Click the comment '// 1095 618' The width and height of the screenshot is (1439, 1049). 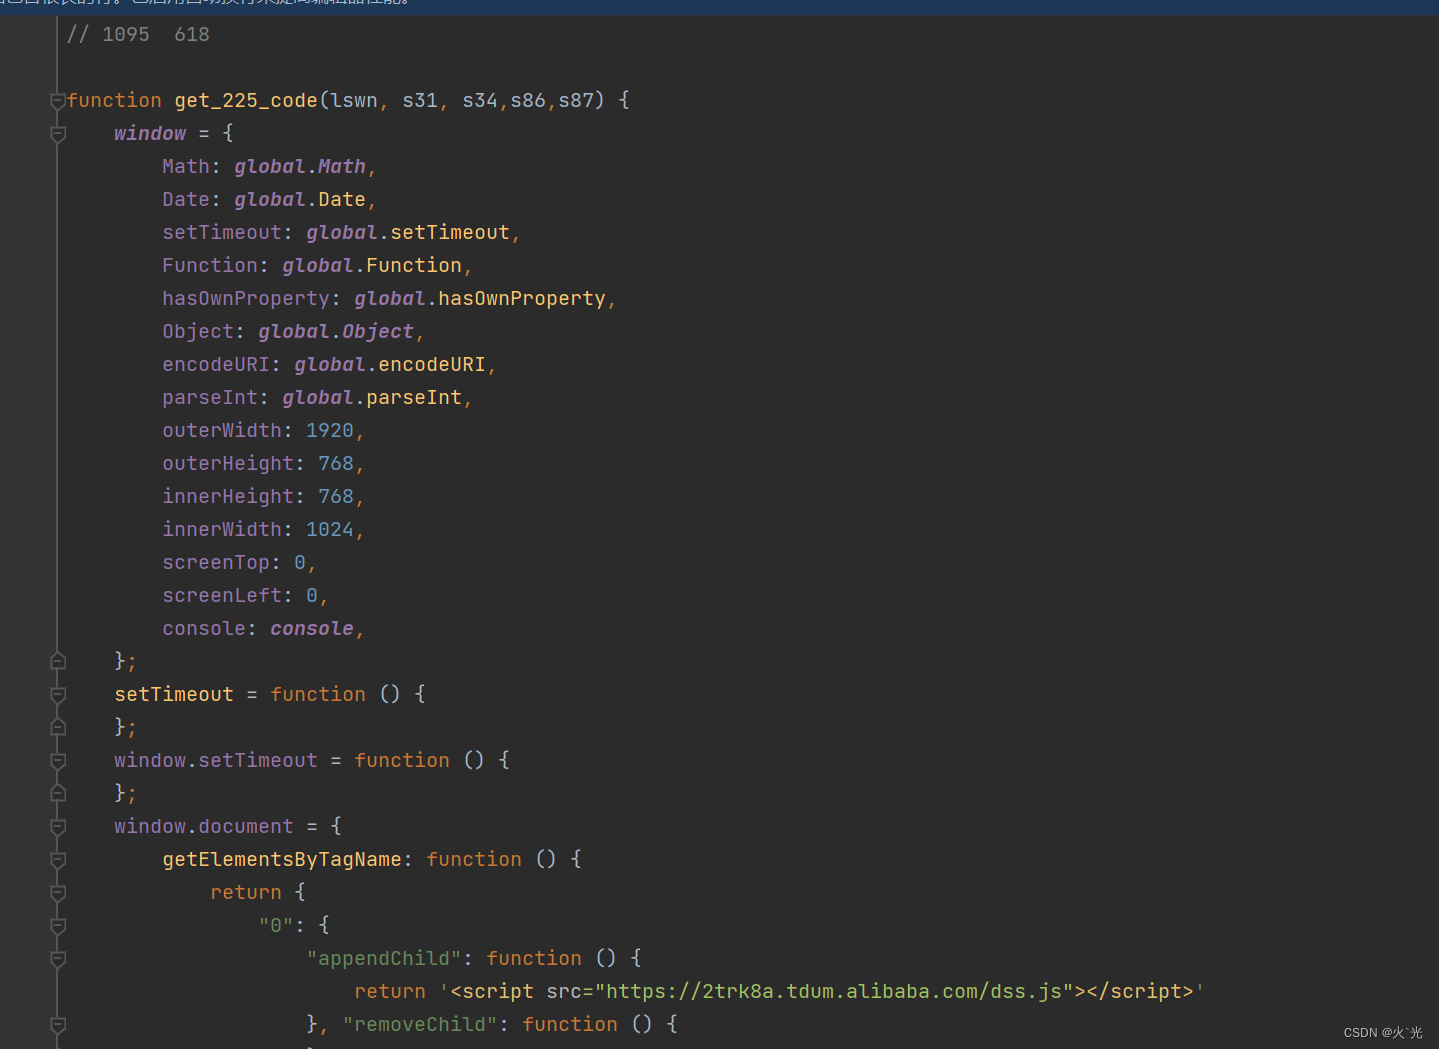138,34
